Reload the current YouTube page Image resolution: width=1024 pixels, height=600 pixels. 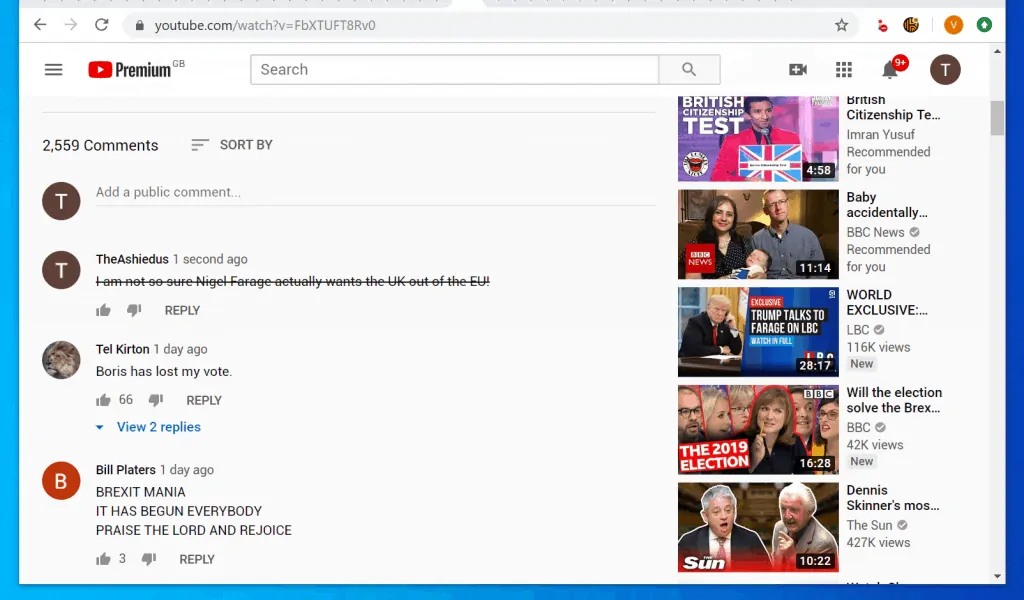(101, 24)
